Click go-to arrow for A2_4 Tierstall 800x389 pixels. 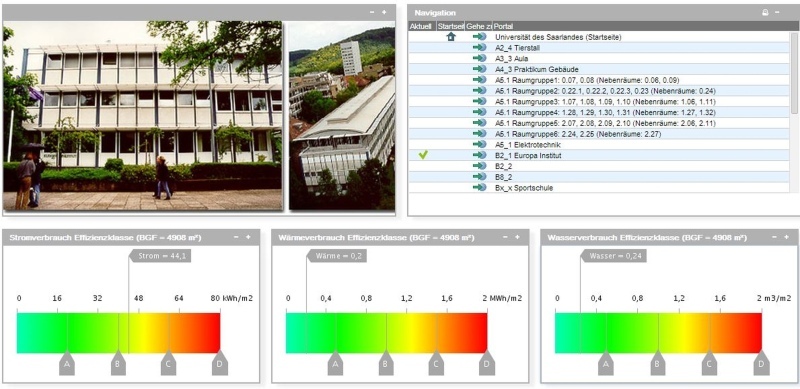tap(479, 47)
